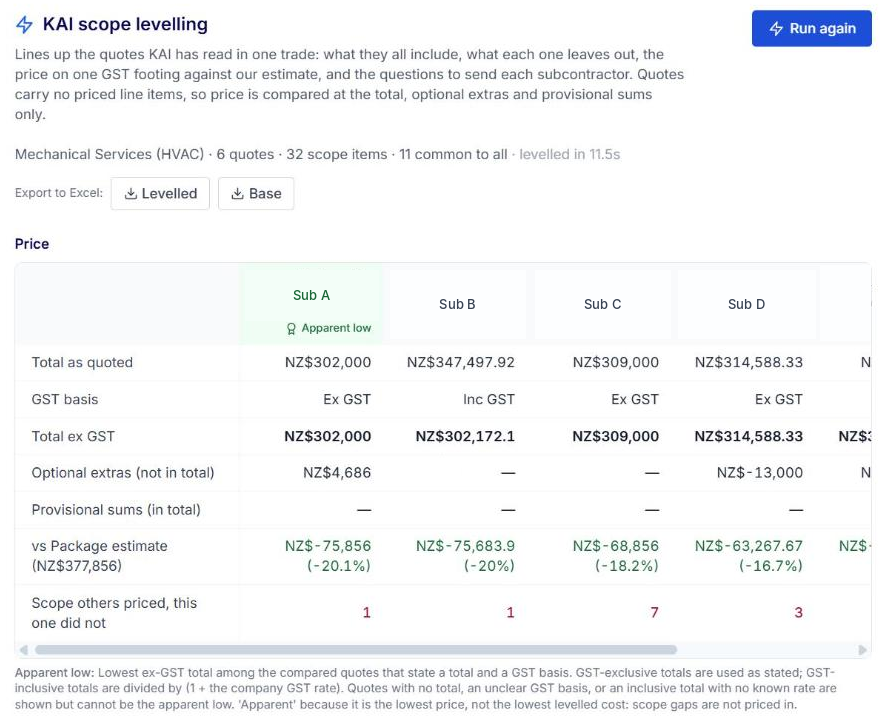Click the KAI scope levelling heading text
Screen dimensions: 880x720
tap(125, 25)
